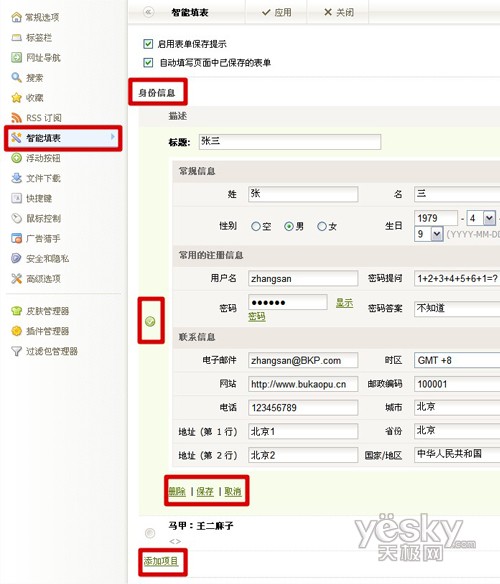
Task: Click 应用 in the top bar
Action: click(x=277, y=12)
